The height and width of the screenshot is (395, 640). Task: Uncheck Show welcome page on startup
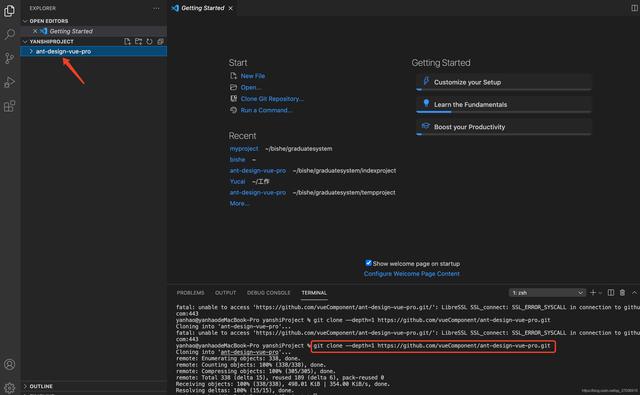click(x=369, y=263)
